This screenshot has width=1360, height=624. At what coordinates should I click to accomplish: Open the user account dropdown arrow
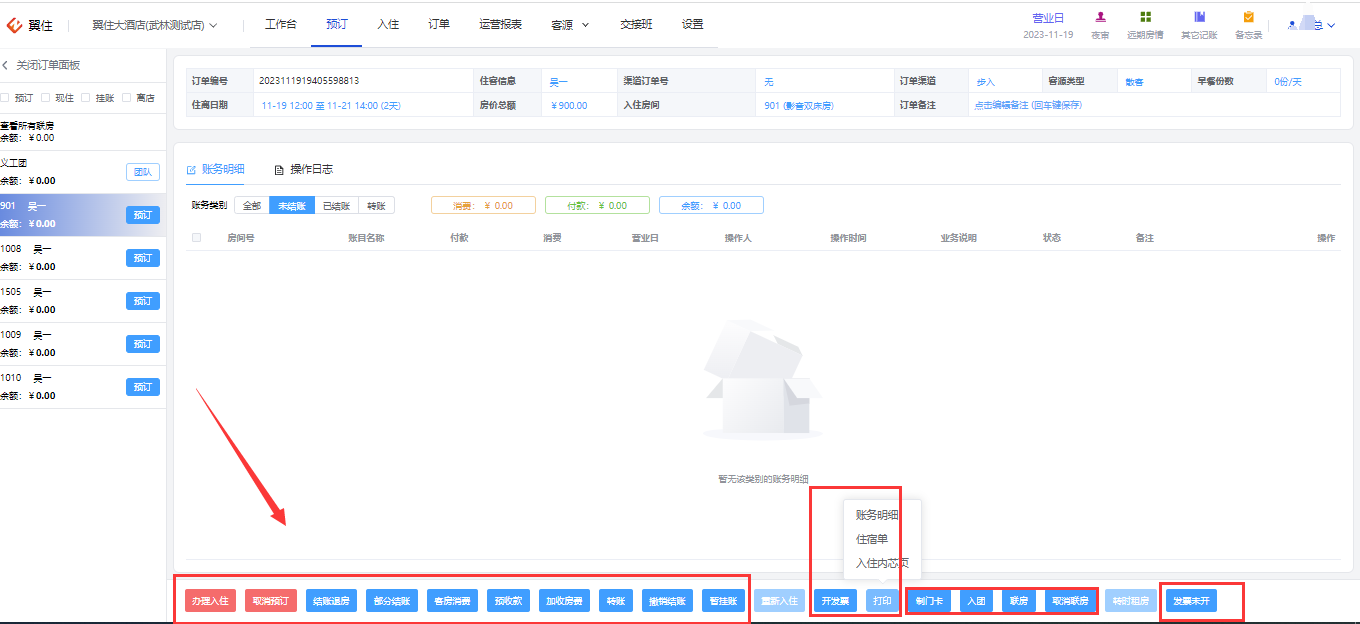coord(1331,26)
